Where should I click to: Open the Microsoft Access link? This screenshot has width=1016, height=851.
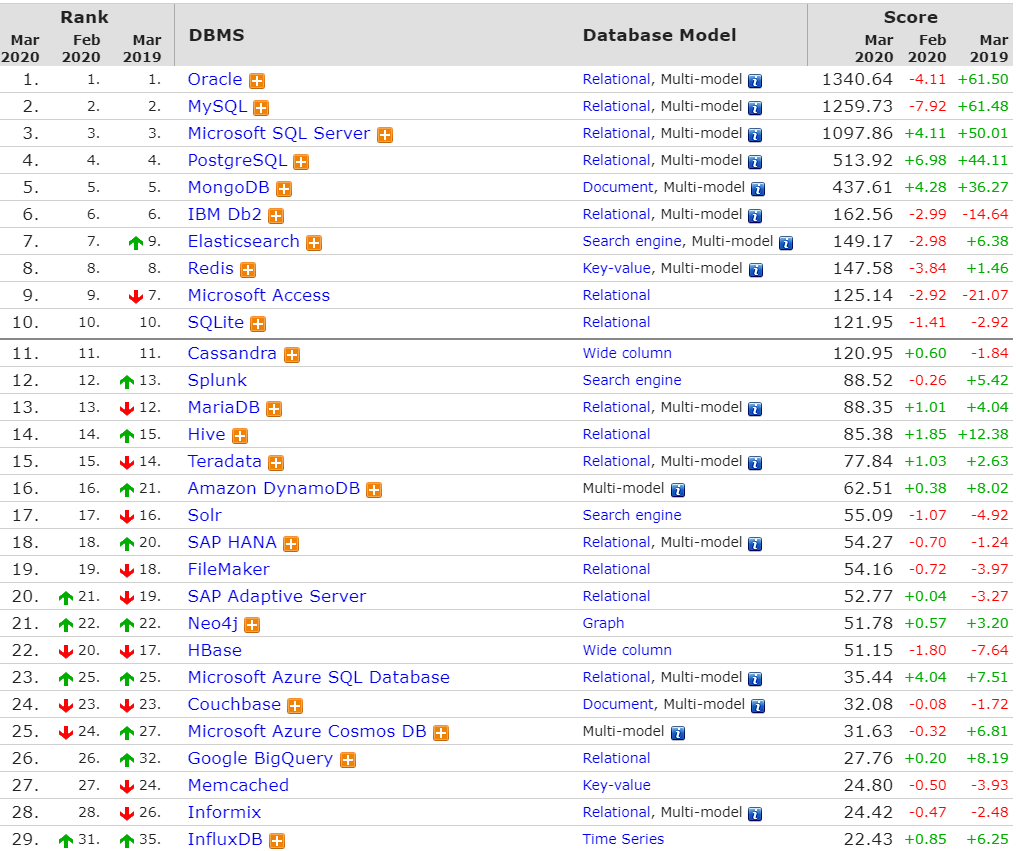coord(259,295)
